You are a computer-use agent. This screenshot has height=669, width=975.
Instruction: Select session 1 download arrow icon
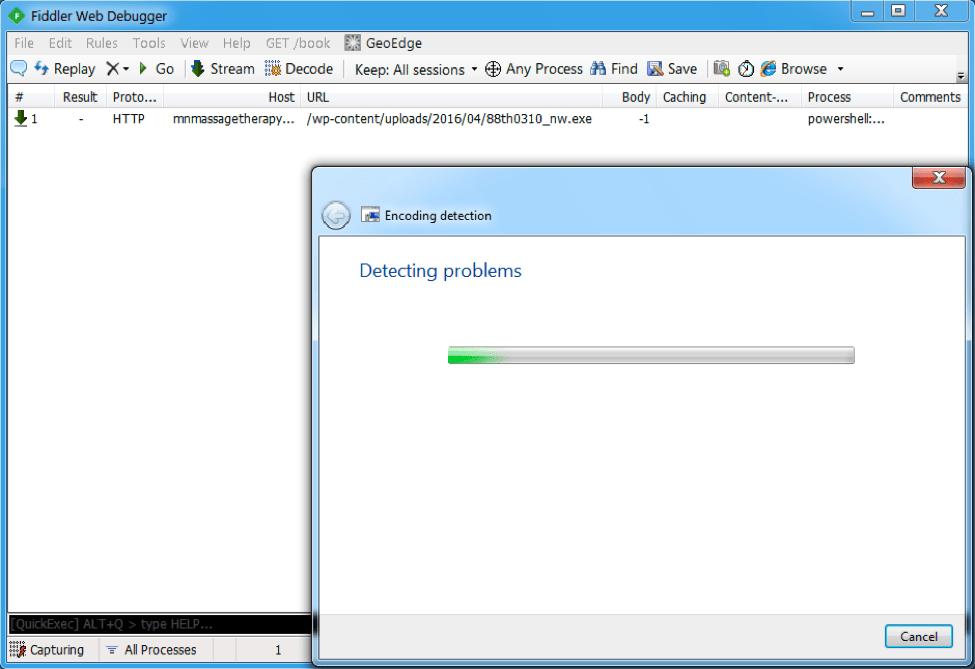coord(21,118)
